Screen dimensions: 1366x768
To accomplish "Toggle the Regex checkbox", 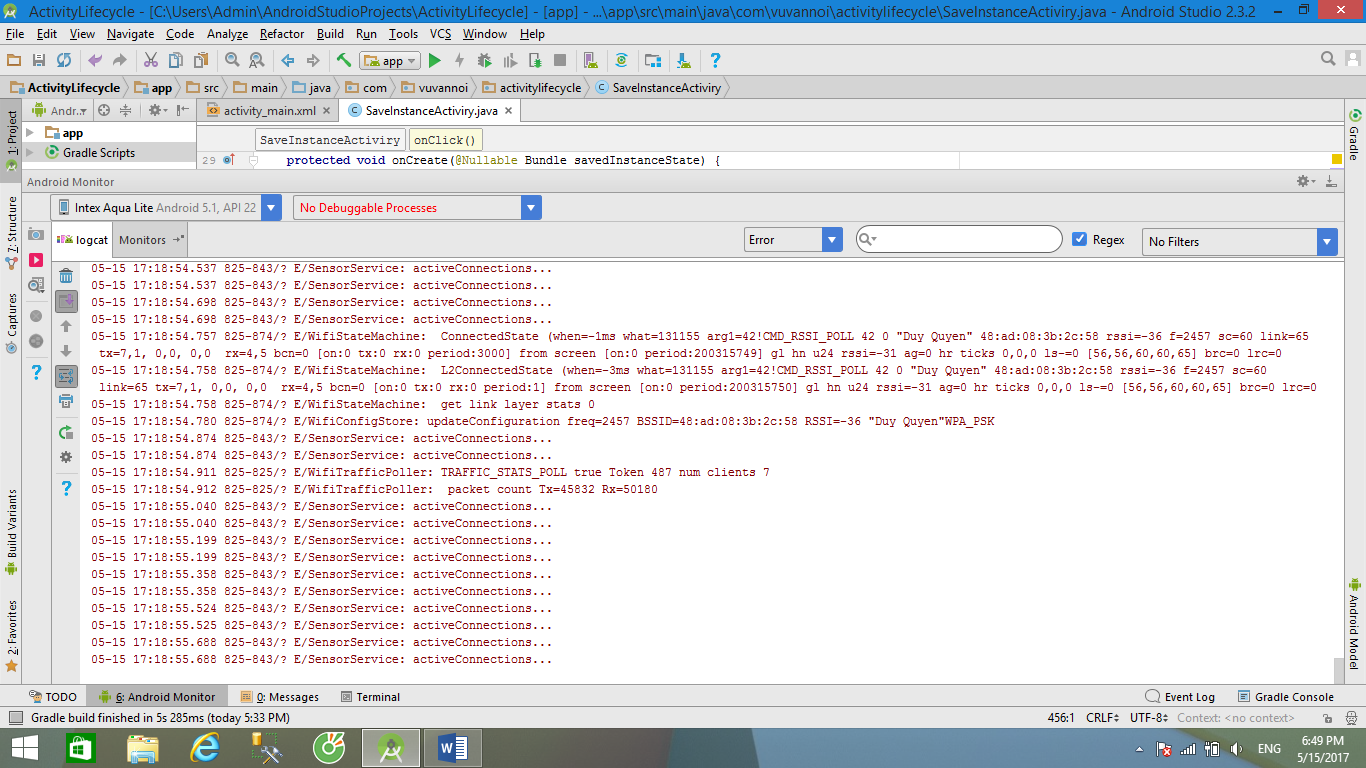I will (x=1079, y=239).
